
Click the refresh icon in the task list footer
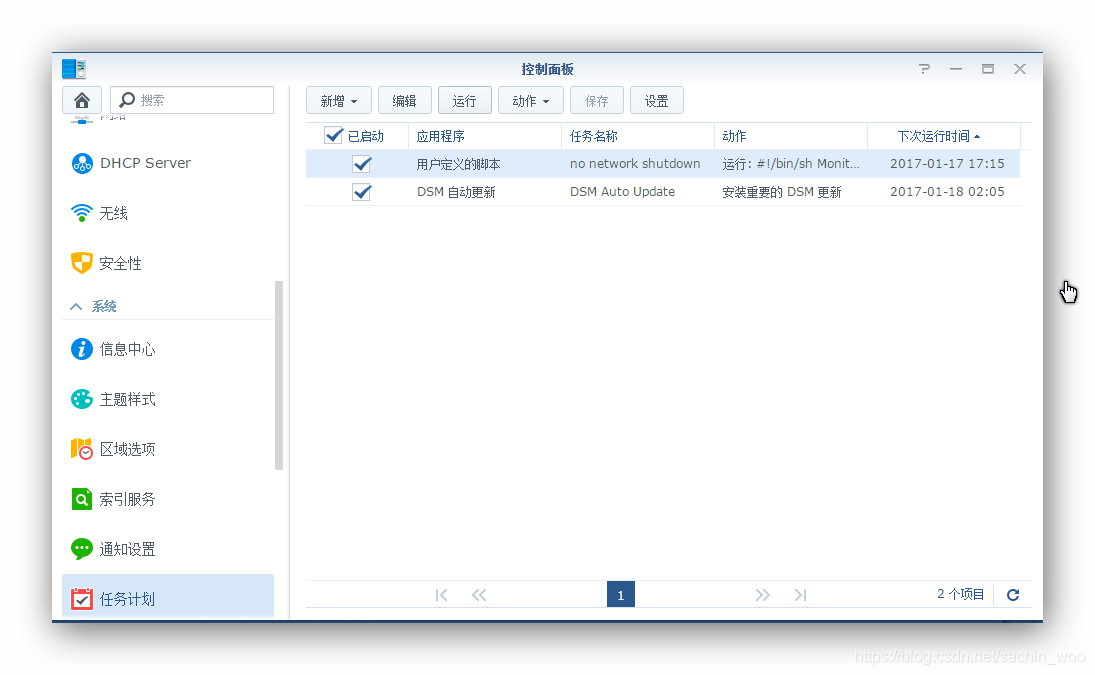tap(1013, 595)
